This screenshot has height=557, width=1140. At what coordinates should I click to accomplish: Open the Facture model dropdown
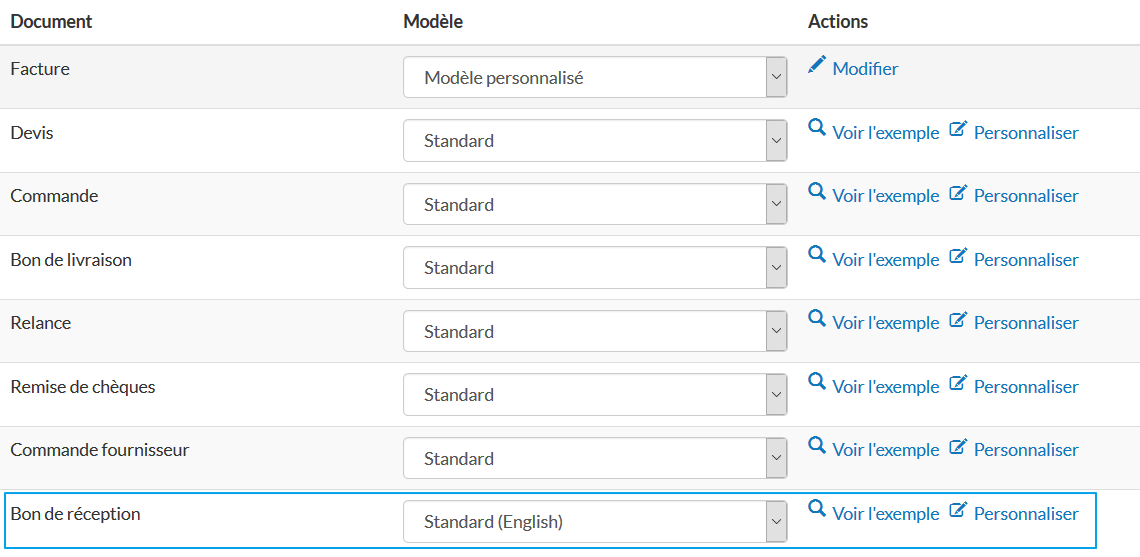595,77
